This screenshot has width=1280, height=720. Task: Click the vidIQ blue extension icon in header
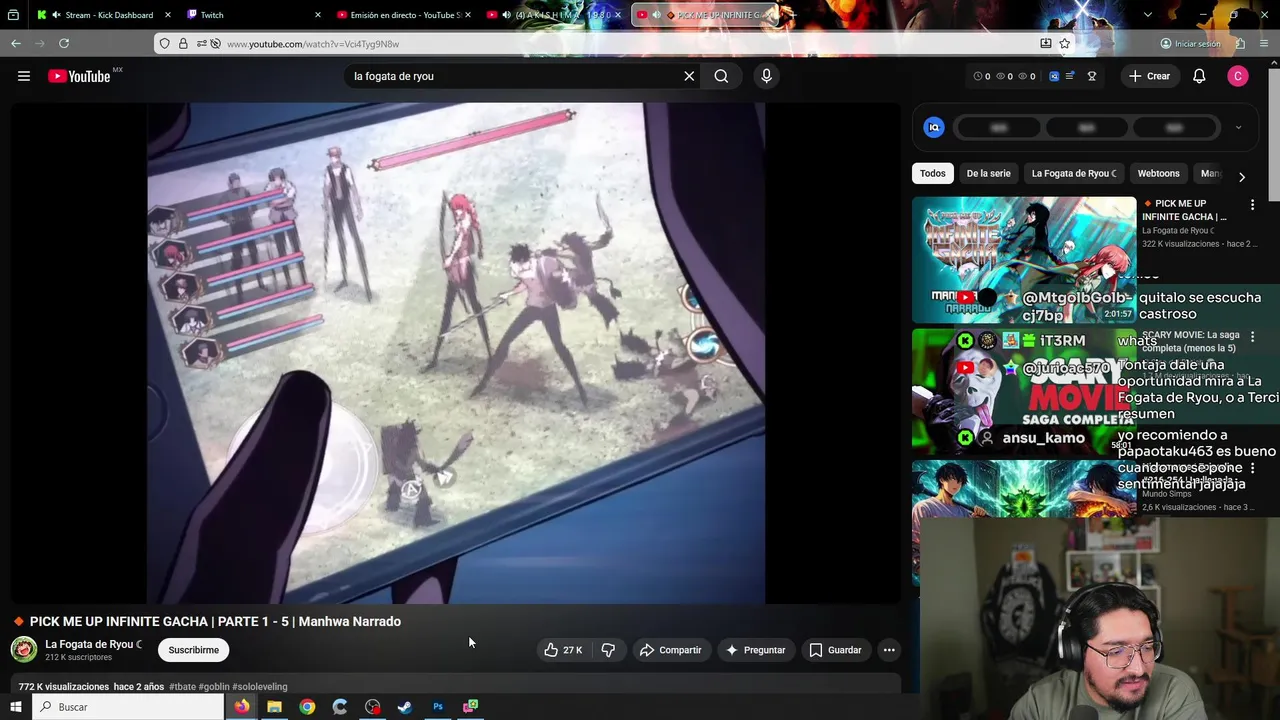click(x=1053, y=76)
